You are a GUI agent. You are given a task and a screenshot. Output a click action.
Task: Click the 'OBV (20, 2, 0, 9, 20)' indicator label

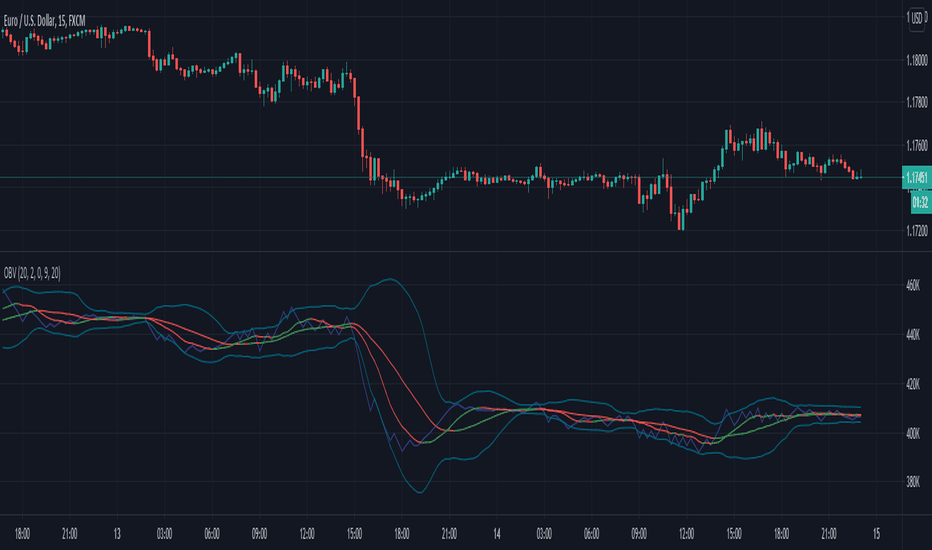(x=32, y=274)
